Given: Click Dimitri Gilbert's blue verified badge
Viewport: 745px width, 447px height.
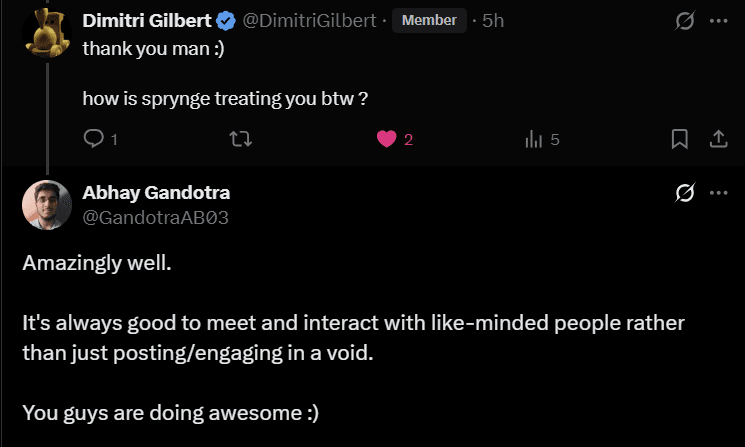Looking at the screenshot, I should click(x=227, y=20).
